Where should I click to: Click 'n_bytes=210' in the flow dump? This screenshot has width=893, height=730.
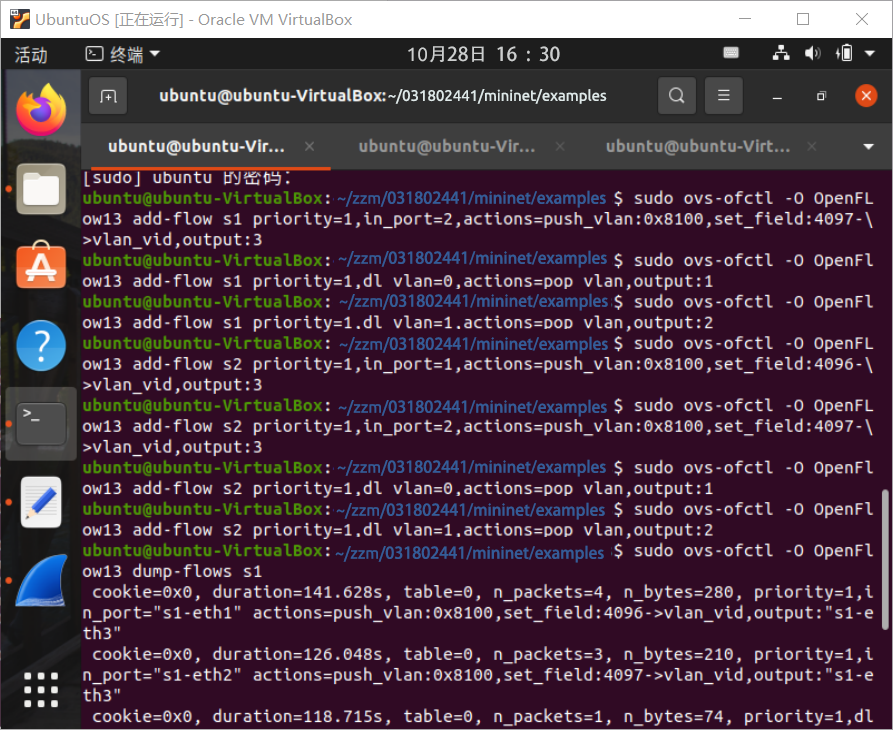678,654
